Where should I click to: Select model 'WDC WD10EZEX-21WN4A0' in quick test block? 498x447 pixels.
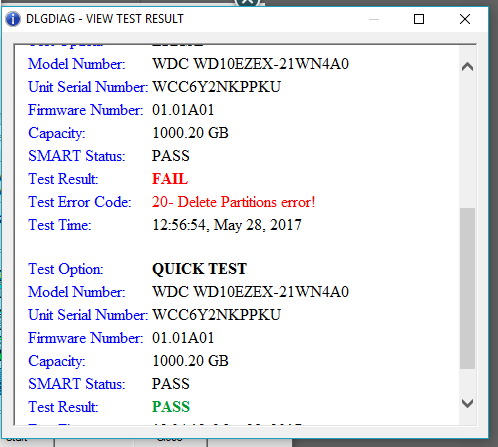(250, 292)
